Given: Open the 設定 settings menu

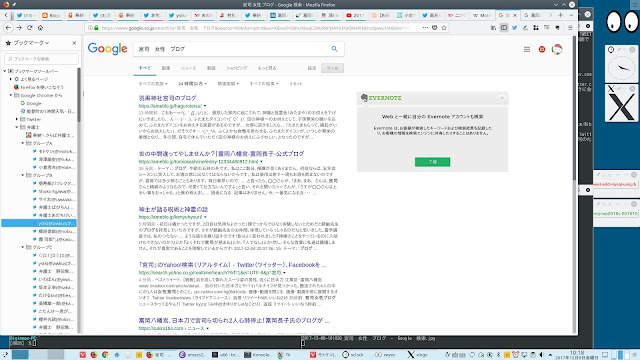Looking at the screenshot, I should (312, 68).
